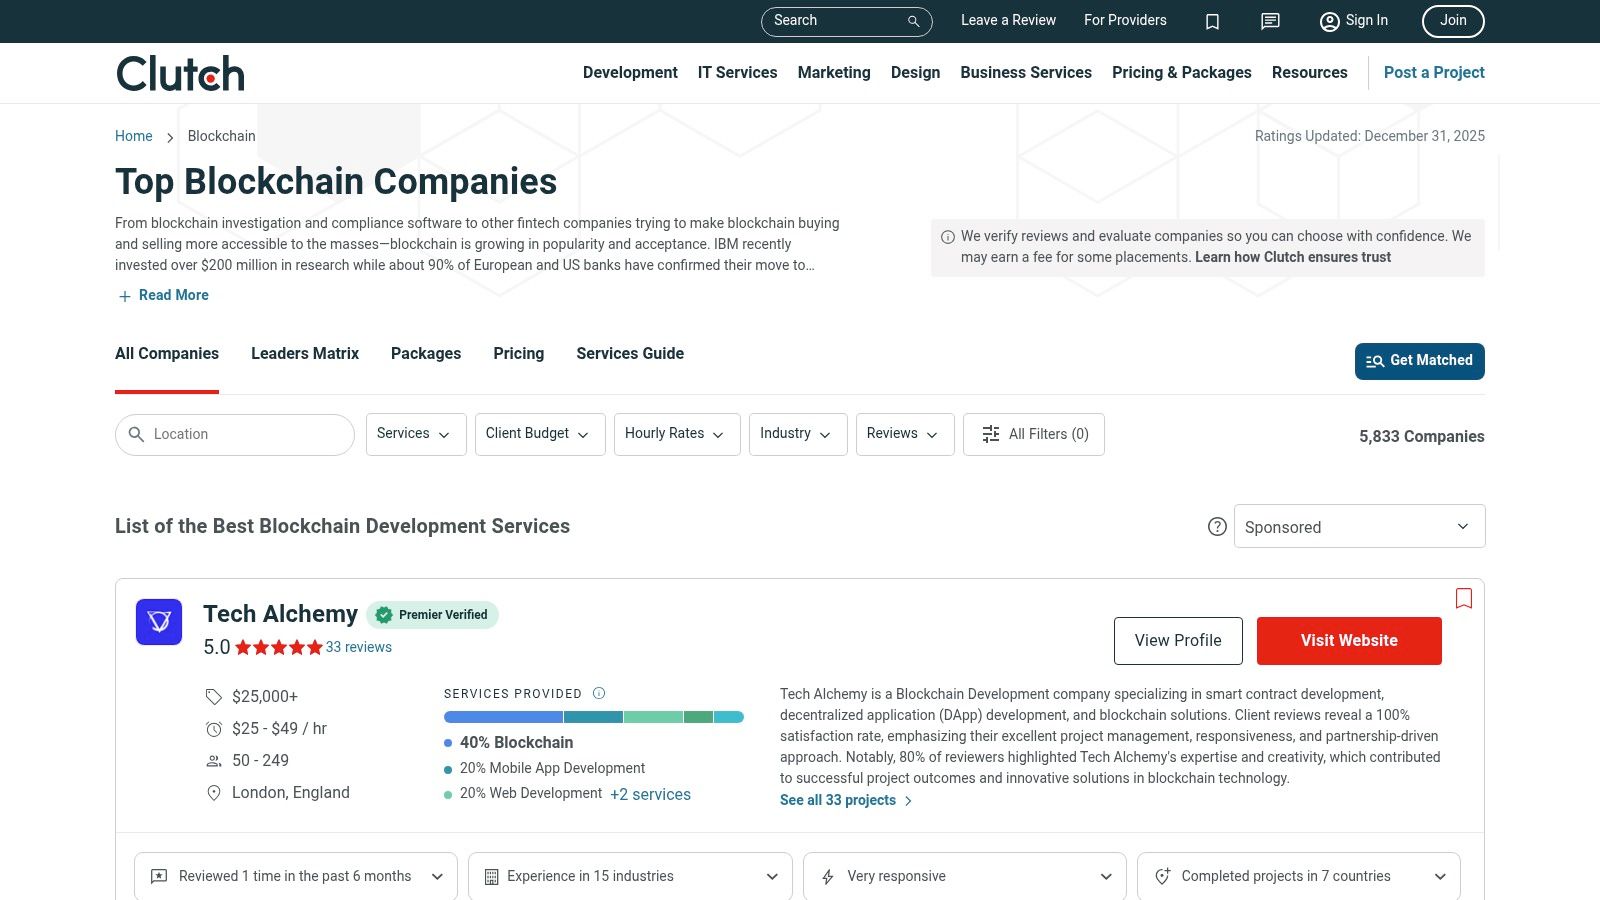Click the Premier Verified badge
This screenshot has width=1600, height=900.
pos(432,615)
